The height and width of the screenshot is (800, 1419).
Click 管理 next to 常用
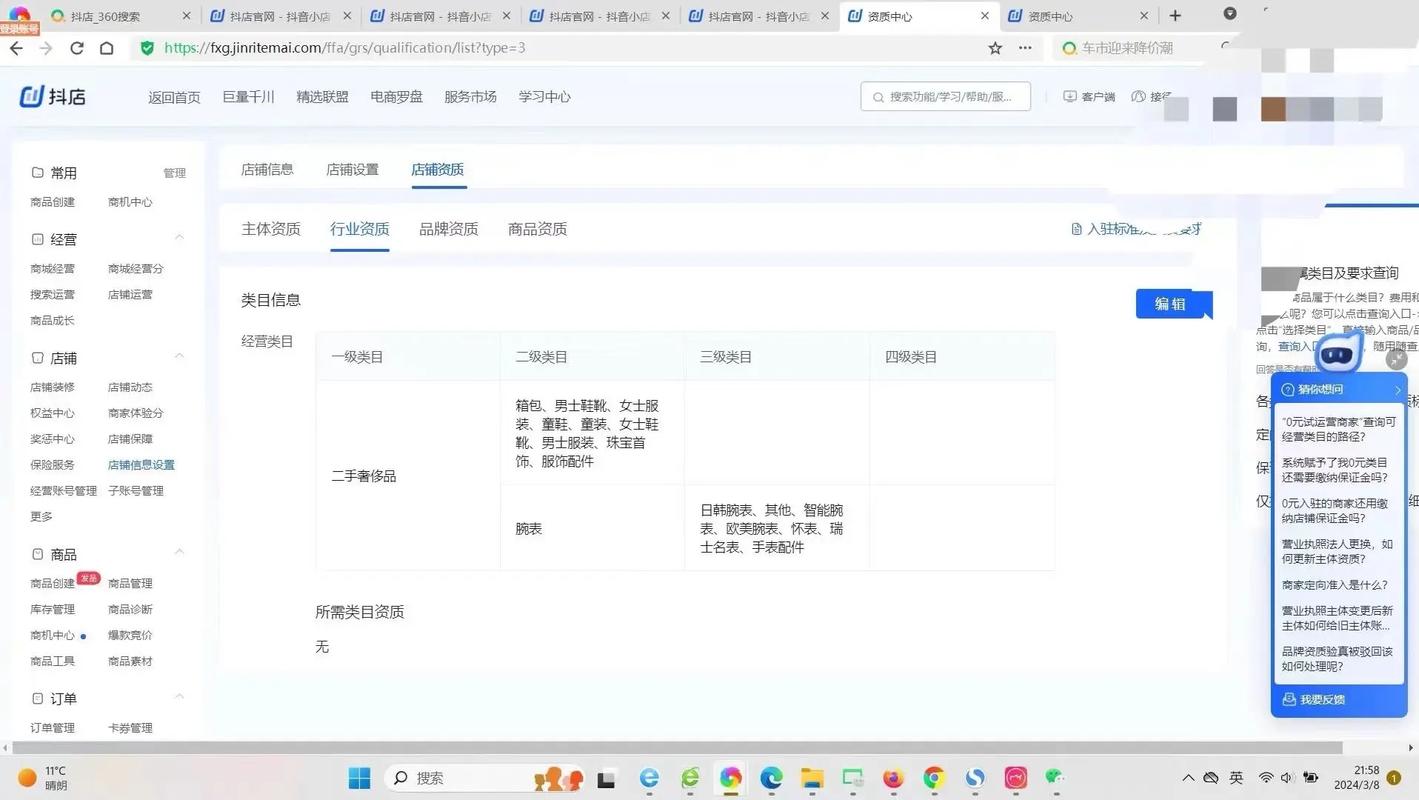pos(175,173)
